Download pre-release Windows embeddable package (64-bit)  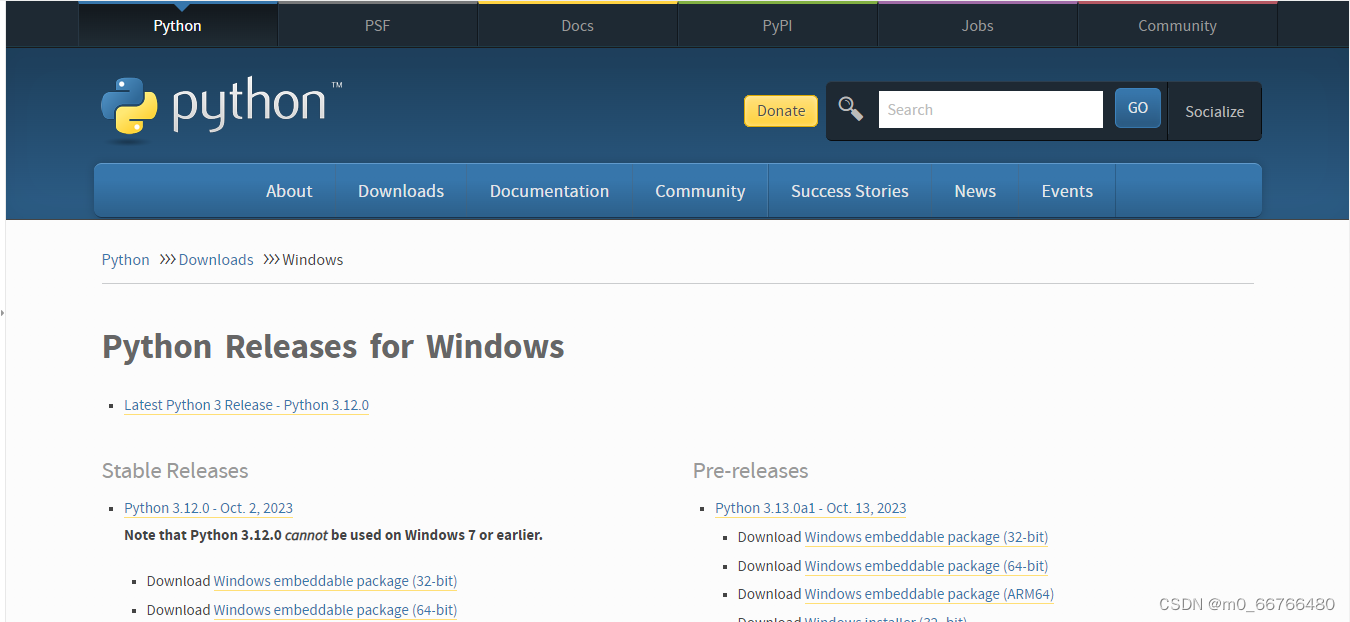point(926,566)
